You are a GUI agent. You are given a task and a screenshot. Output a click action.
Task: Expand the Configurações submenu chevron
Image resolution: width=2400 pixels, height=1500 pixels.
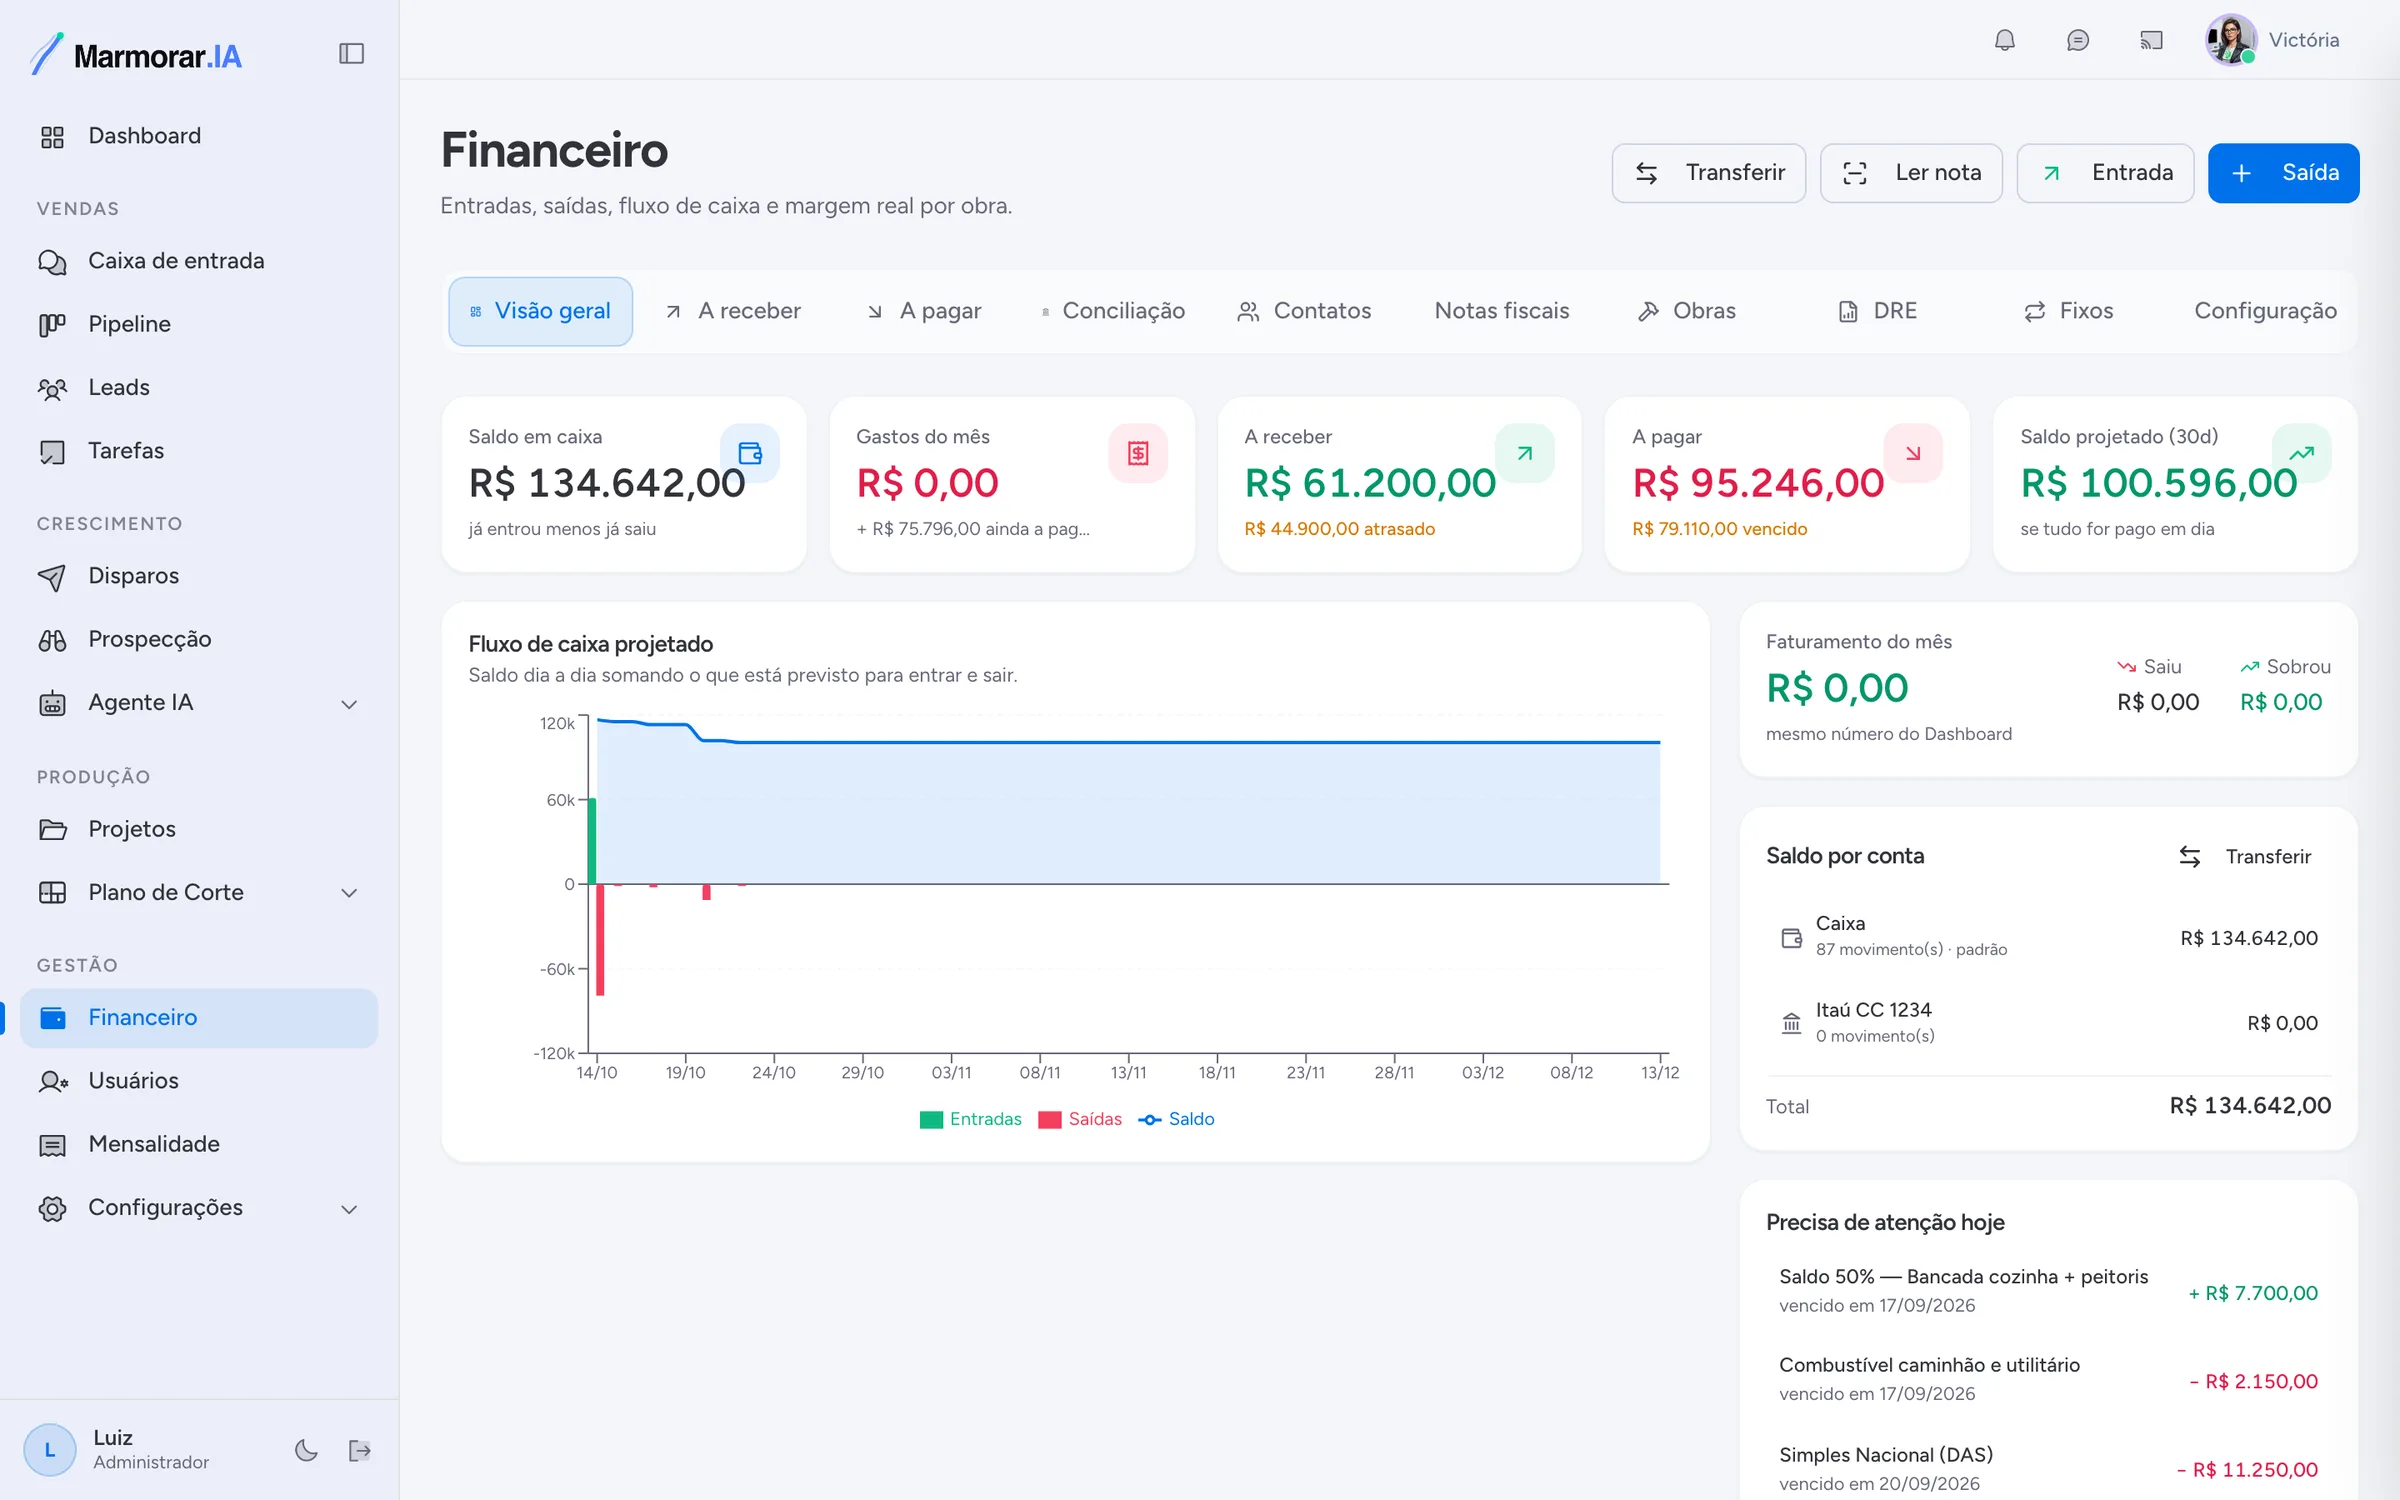pyautogui.click(x=349, y=1209)
